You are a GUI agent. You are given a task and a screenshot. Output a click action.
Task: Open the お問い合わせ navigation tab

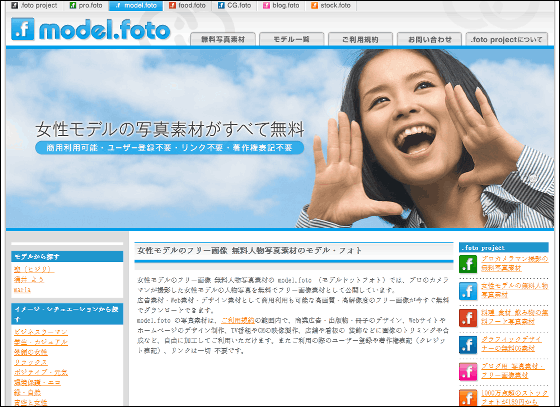[x=429, y=39]
